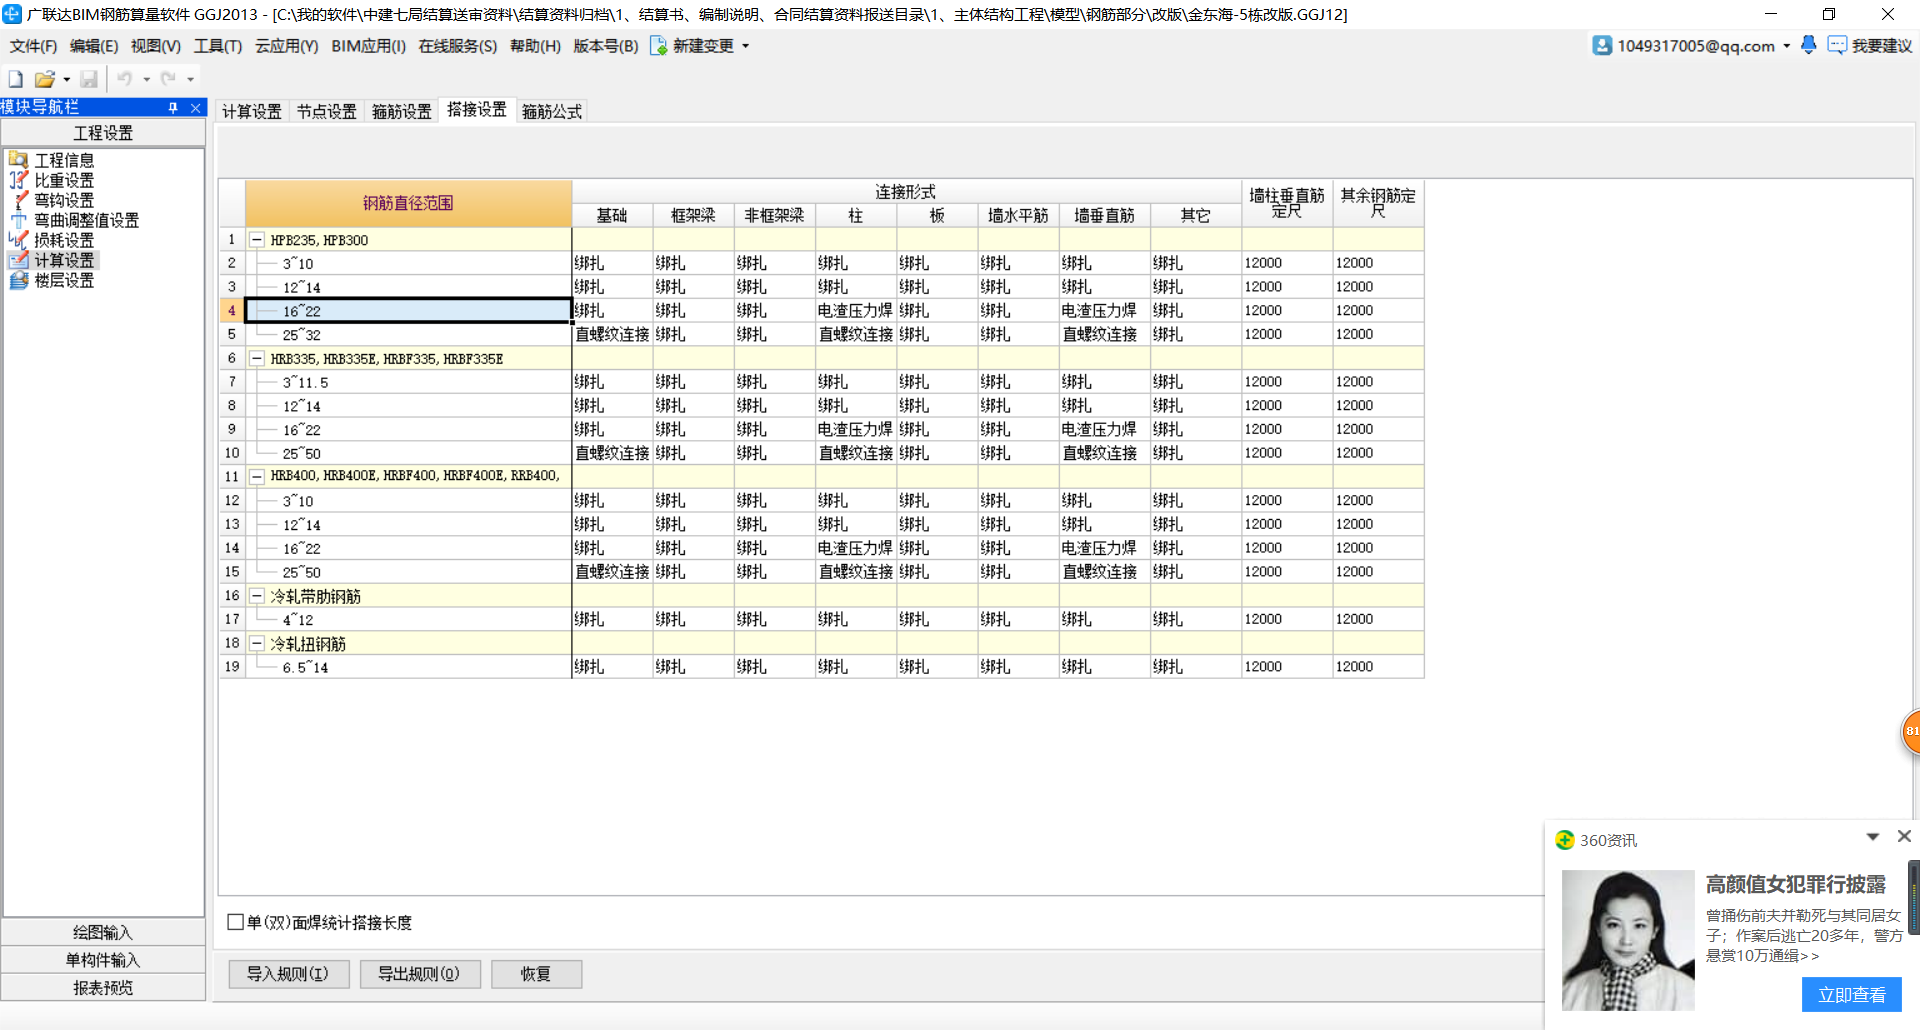The height and width of the screenshot is (1030, 1920).
Task: Close the 360资讯 popup
Action: click(x=1904, y=836)
